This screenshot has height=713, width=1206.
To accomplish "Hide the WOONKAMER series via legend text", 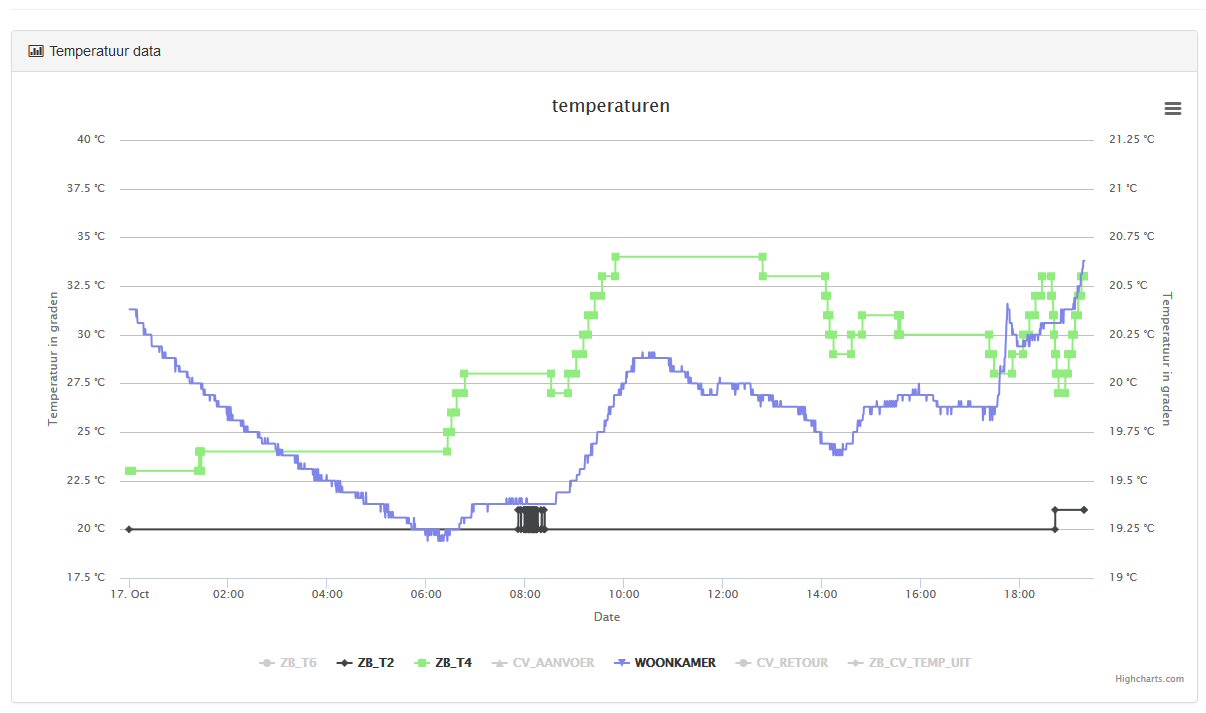I will (675, 663).
